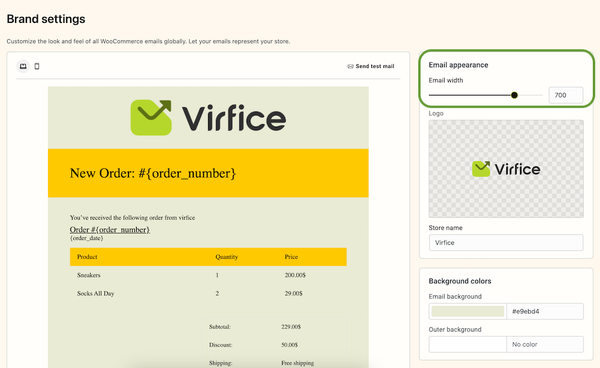
Task: Click the Virfice logo in email preview
Action: (x=208, y=117)
